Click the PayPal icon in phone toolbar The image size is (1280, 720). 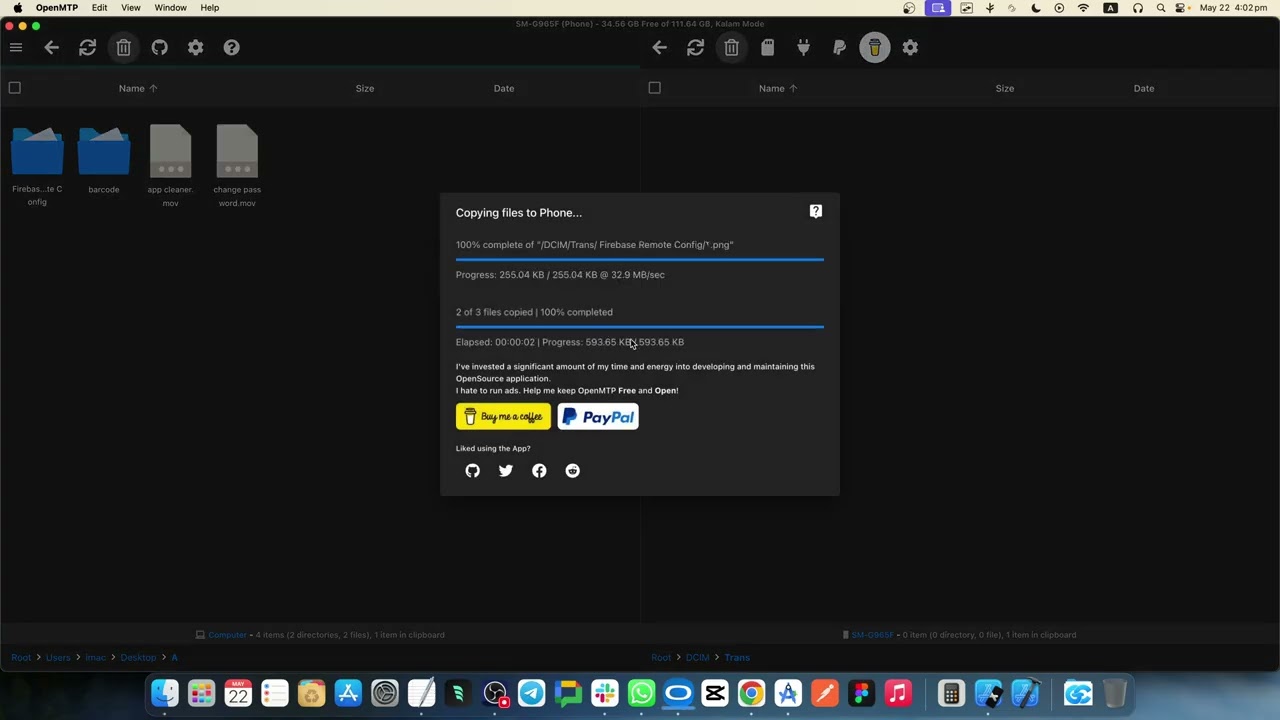(839, 47)
